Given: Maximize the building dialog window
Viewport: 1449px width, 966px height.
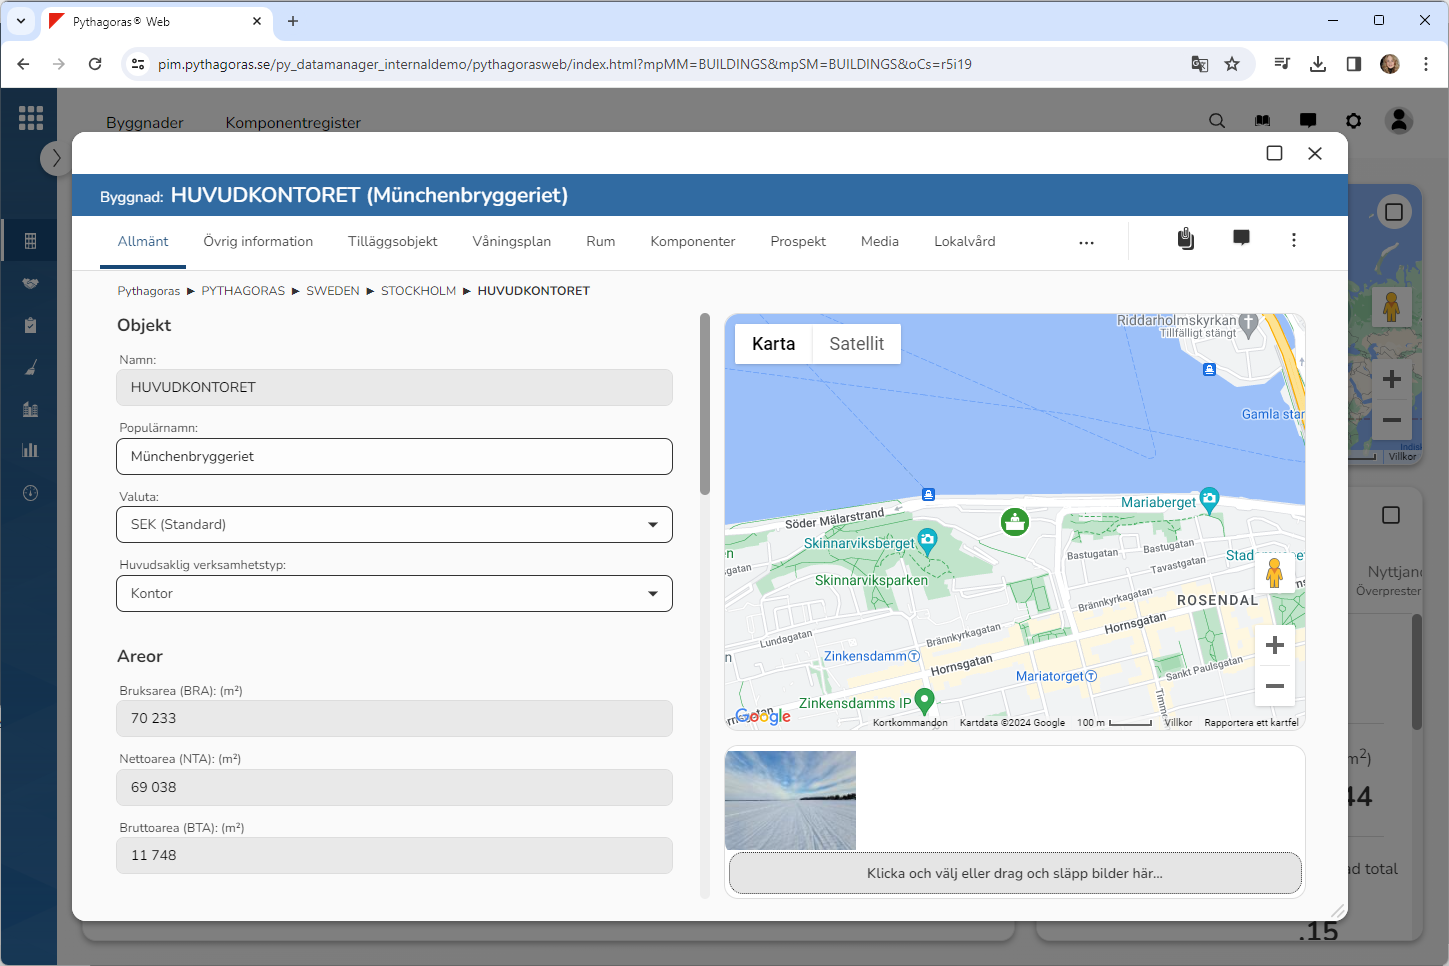Looking at the screenshot, I should [1274, 153].
